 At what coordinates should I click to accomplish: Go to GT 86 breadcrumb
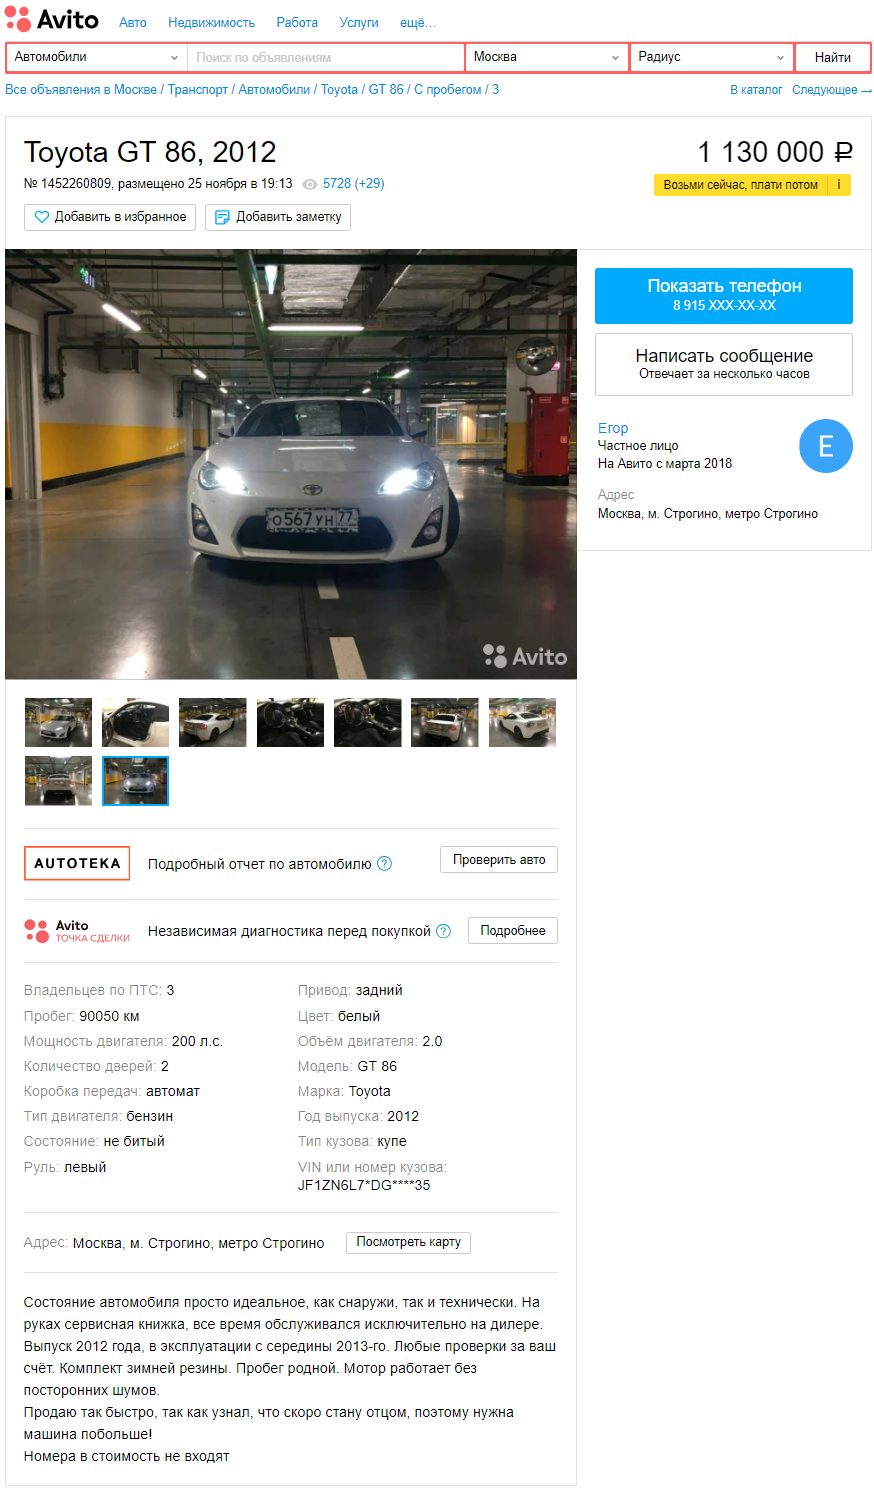[x=386, y=89]
